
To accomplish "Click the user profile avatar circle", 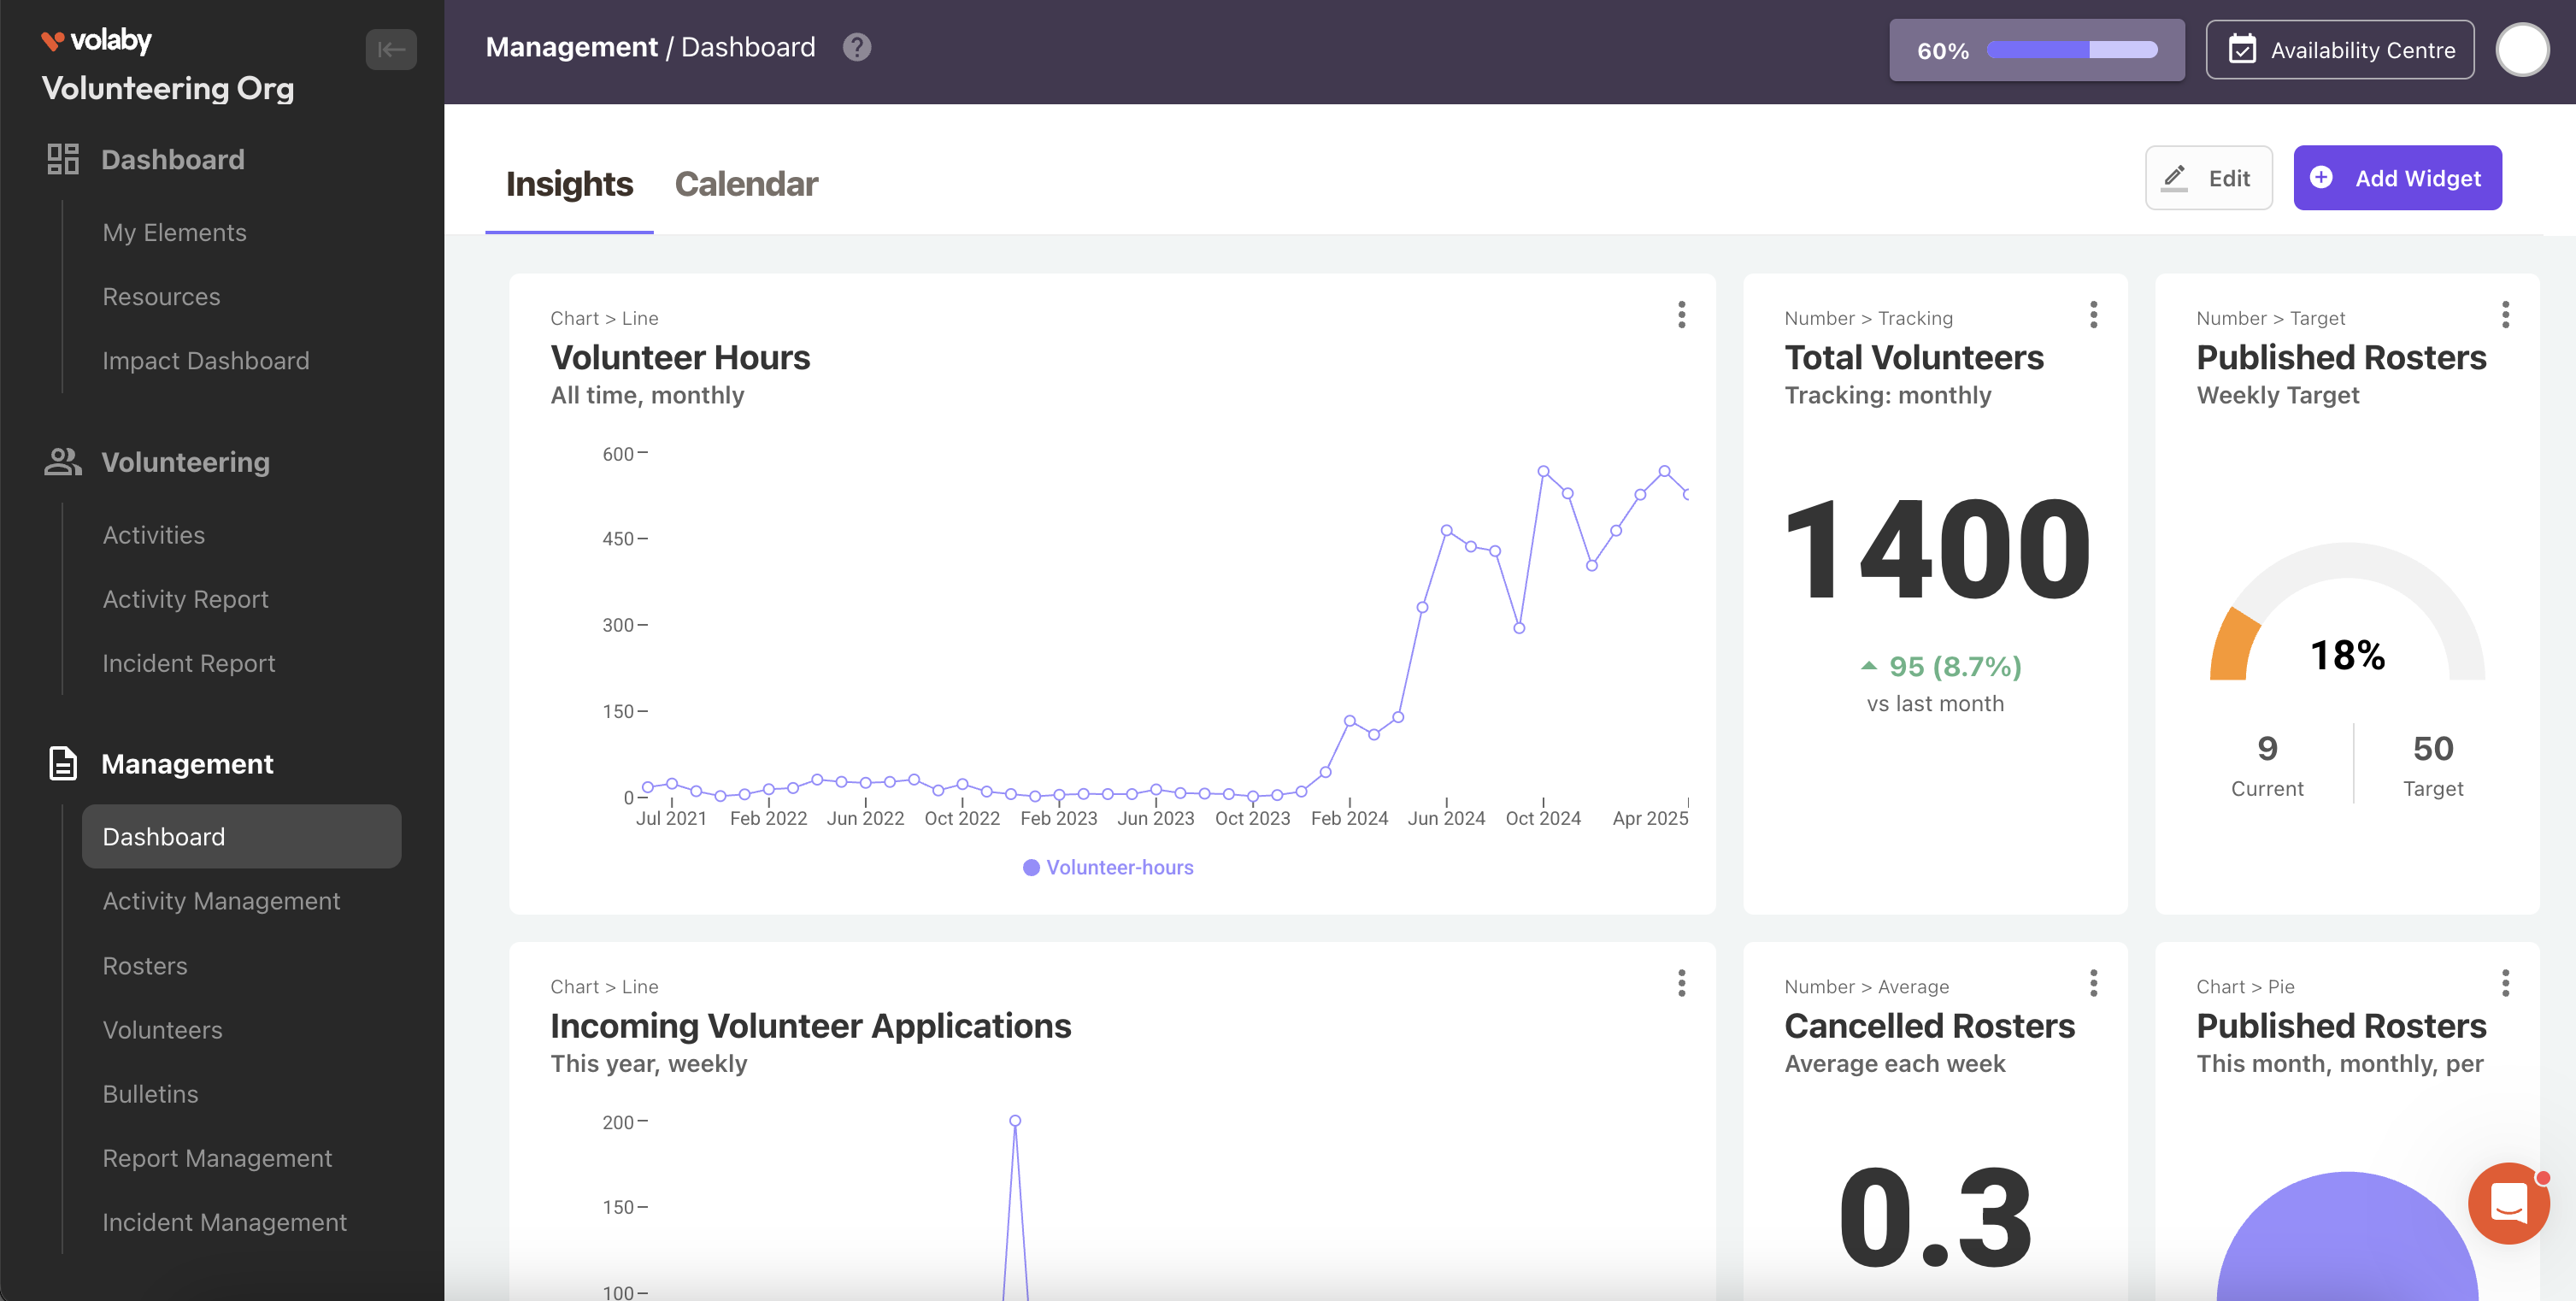I will [2521, 49].
